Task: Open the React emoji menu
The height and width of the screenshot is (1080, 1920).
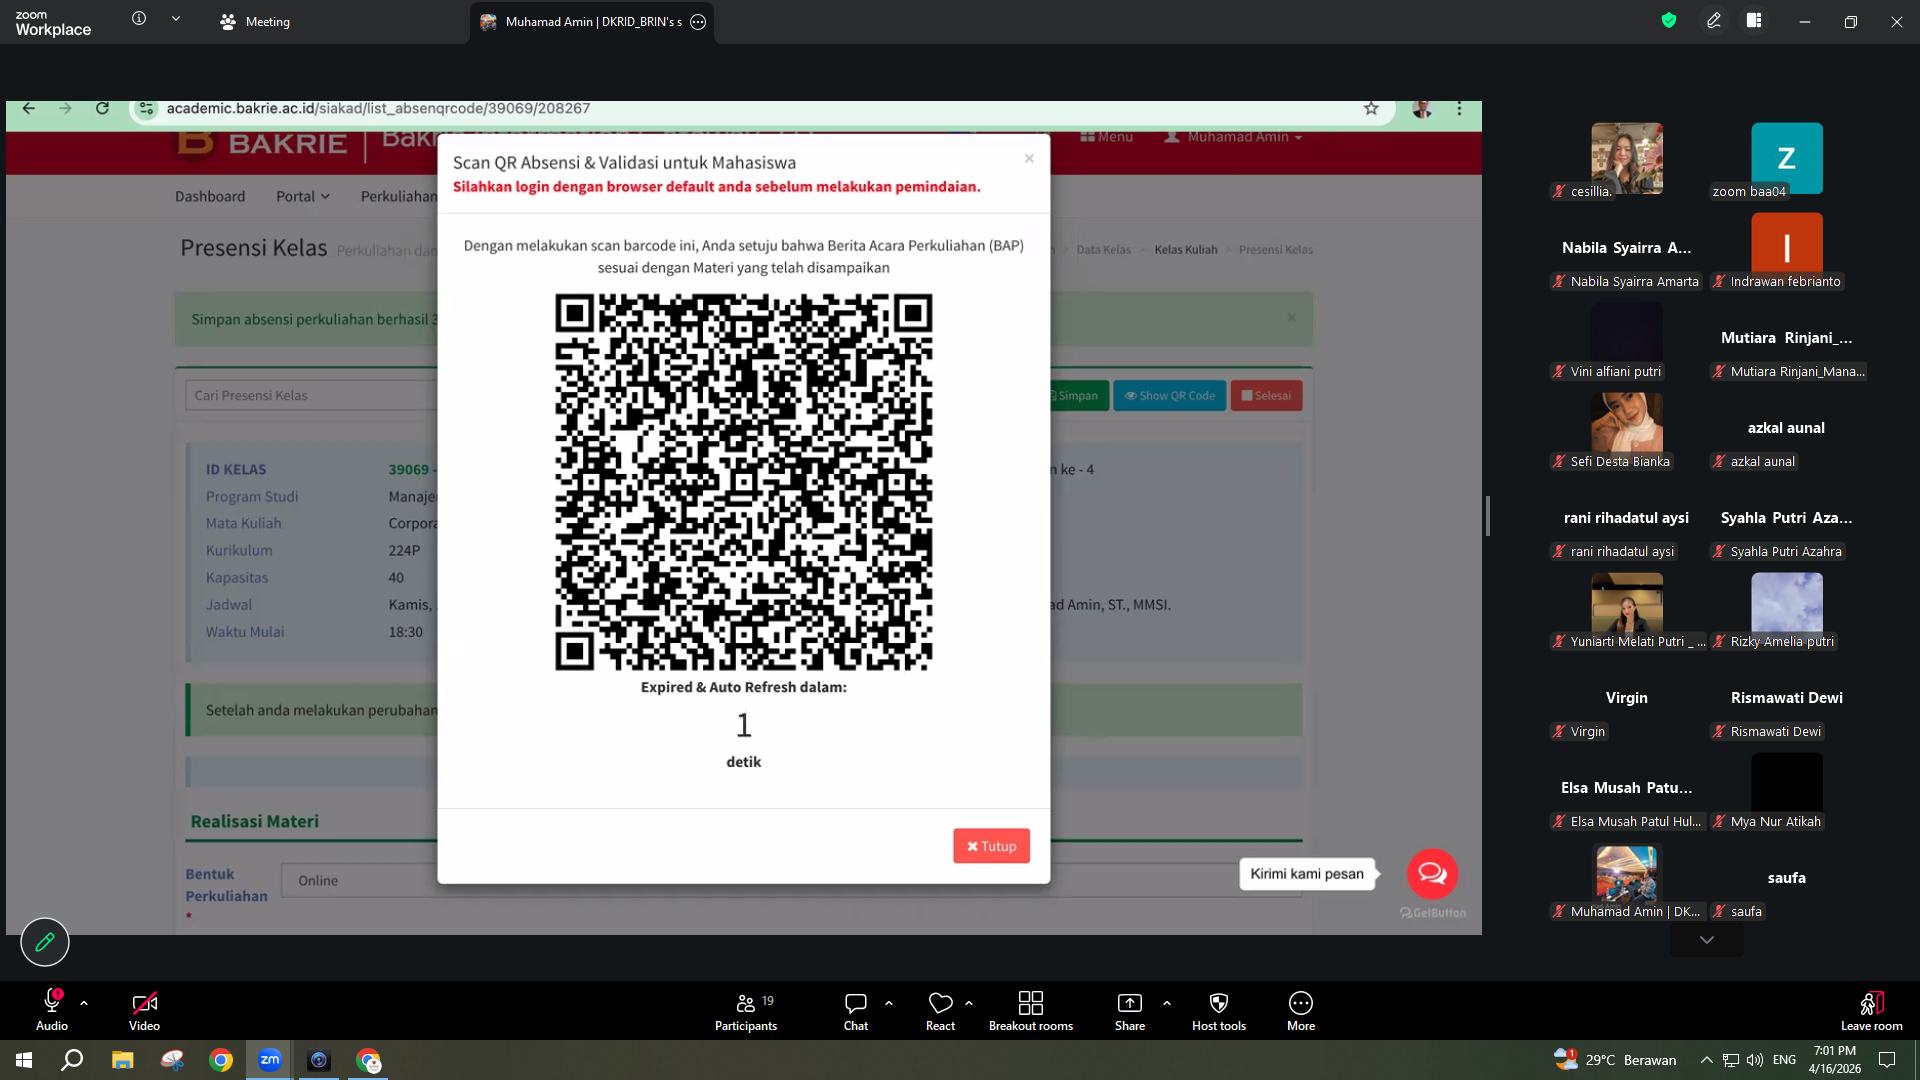Action: (x=940, y=1010)
